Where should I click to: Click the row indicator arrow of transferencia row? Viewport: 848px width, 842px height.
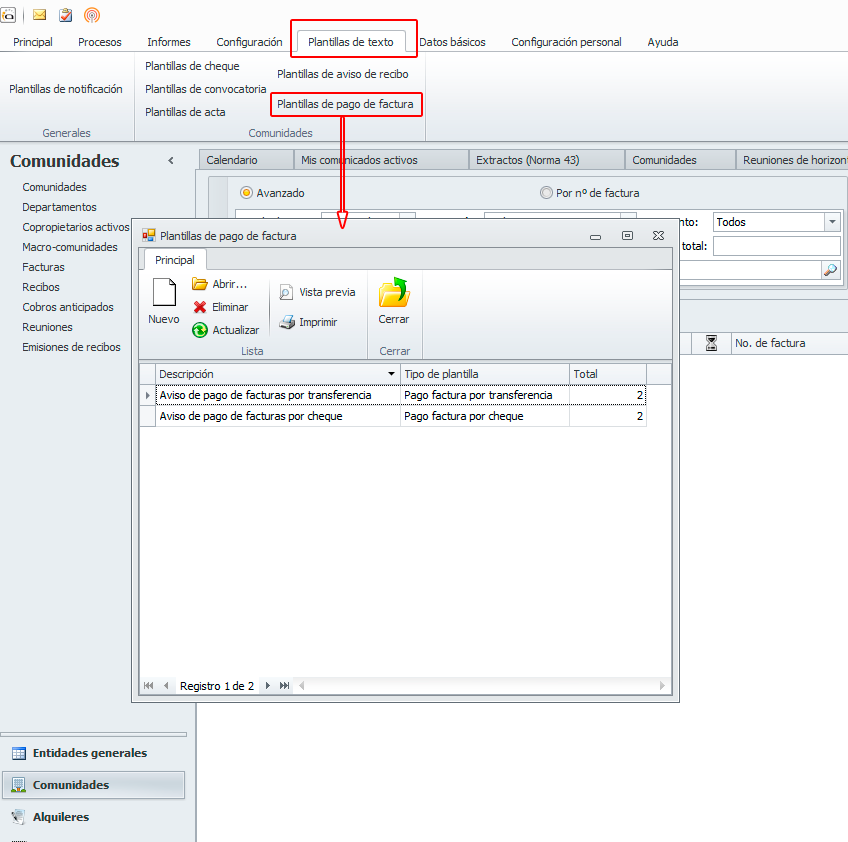[x=148, y=395]
